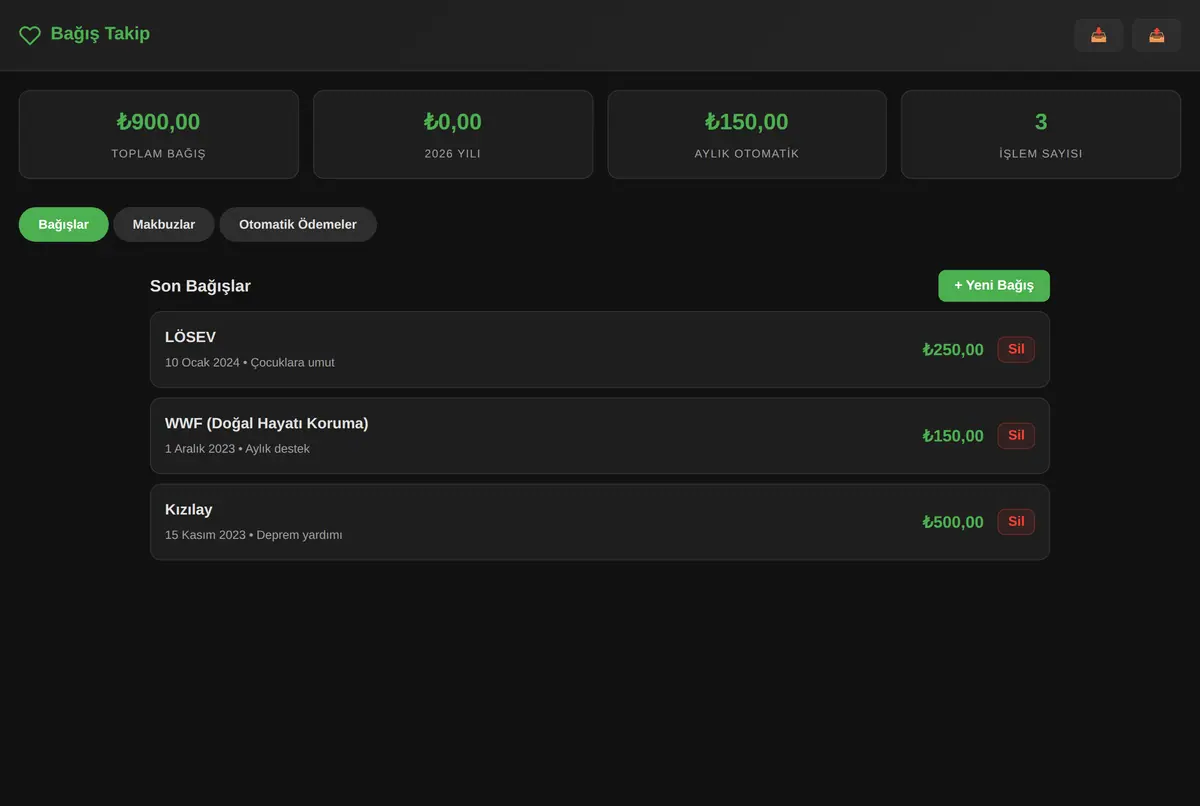This screenshot has height=806, width=1200.
Task: Select the WWF (Doğal Hayatı Koruma) entry
Action: point(600,436)
